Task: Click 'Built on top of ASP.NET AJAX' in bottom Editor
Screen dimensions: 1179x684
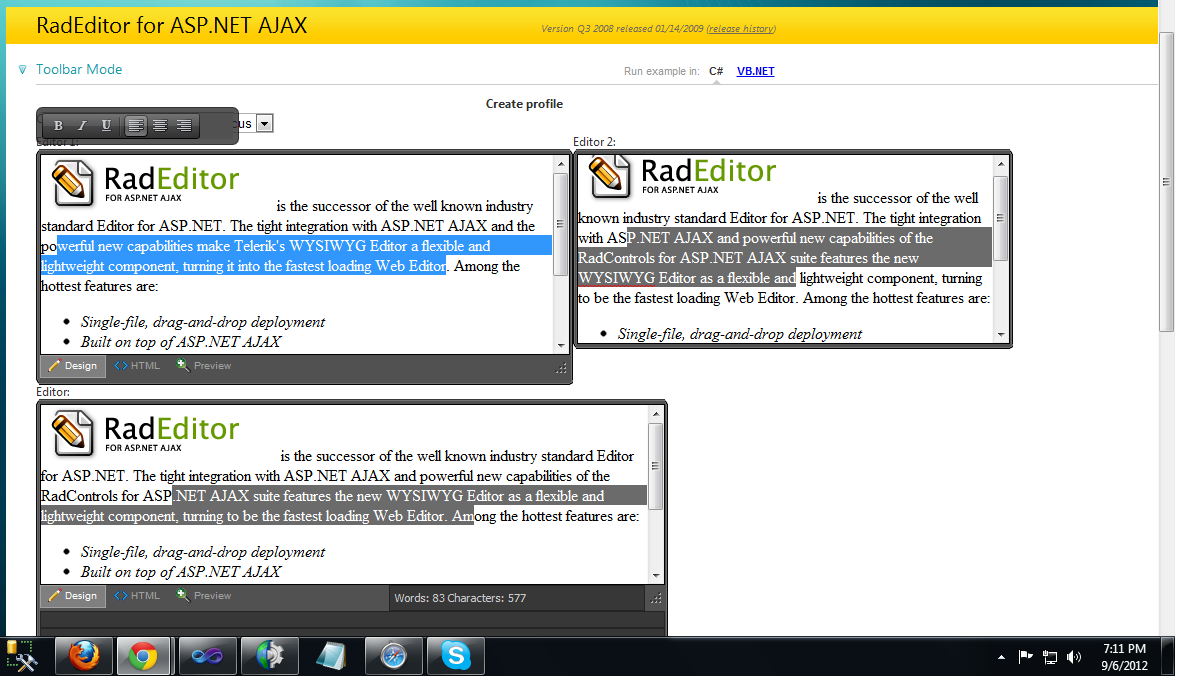Action: coord(180,572)
